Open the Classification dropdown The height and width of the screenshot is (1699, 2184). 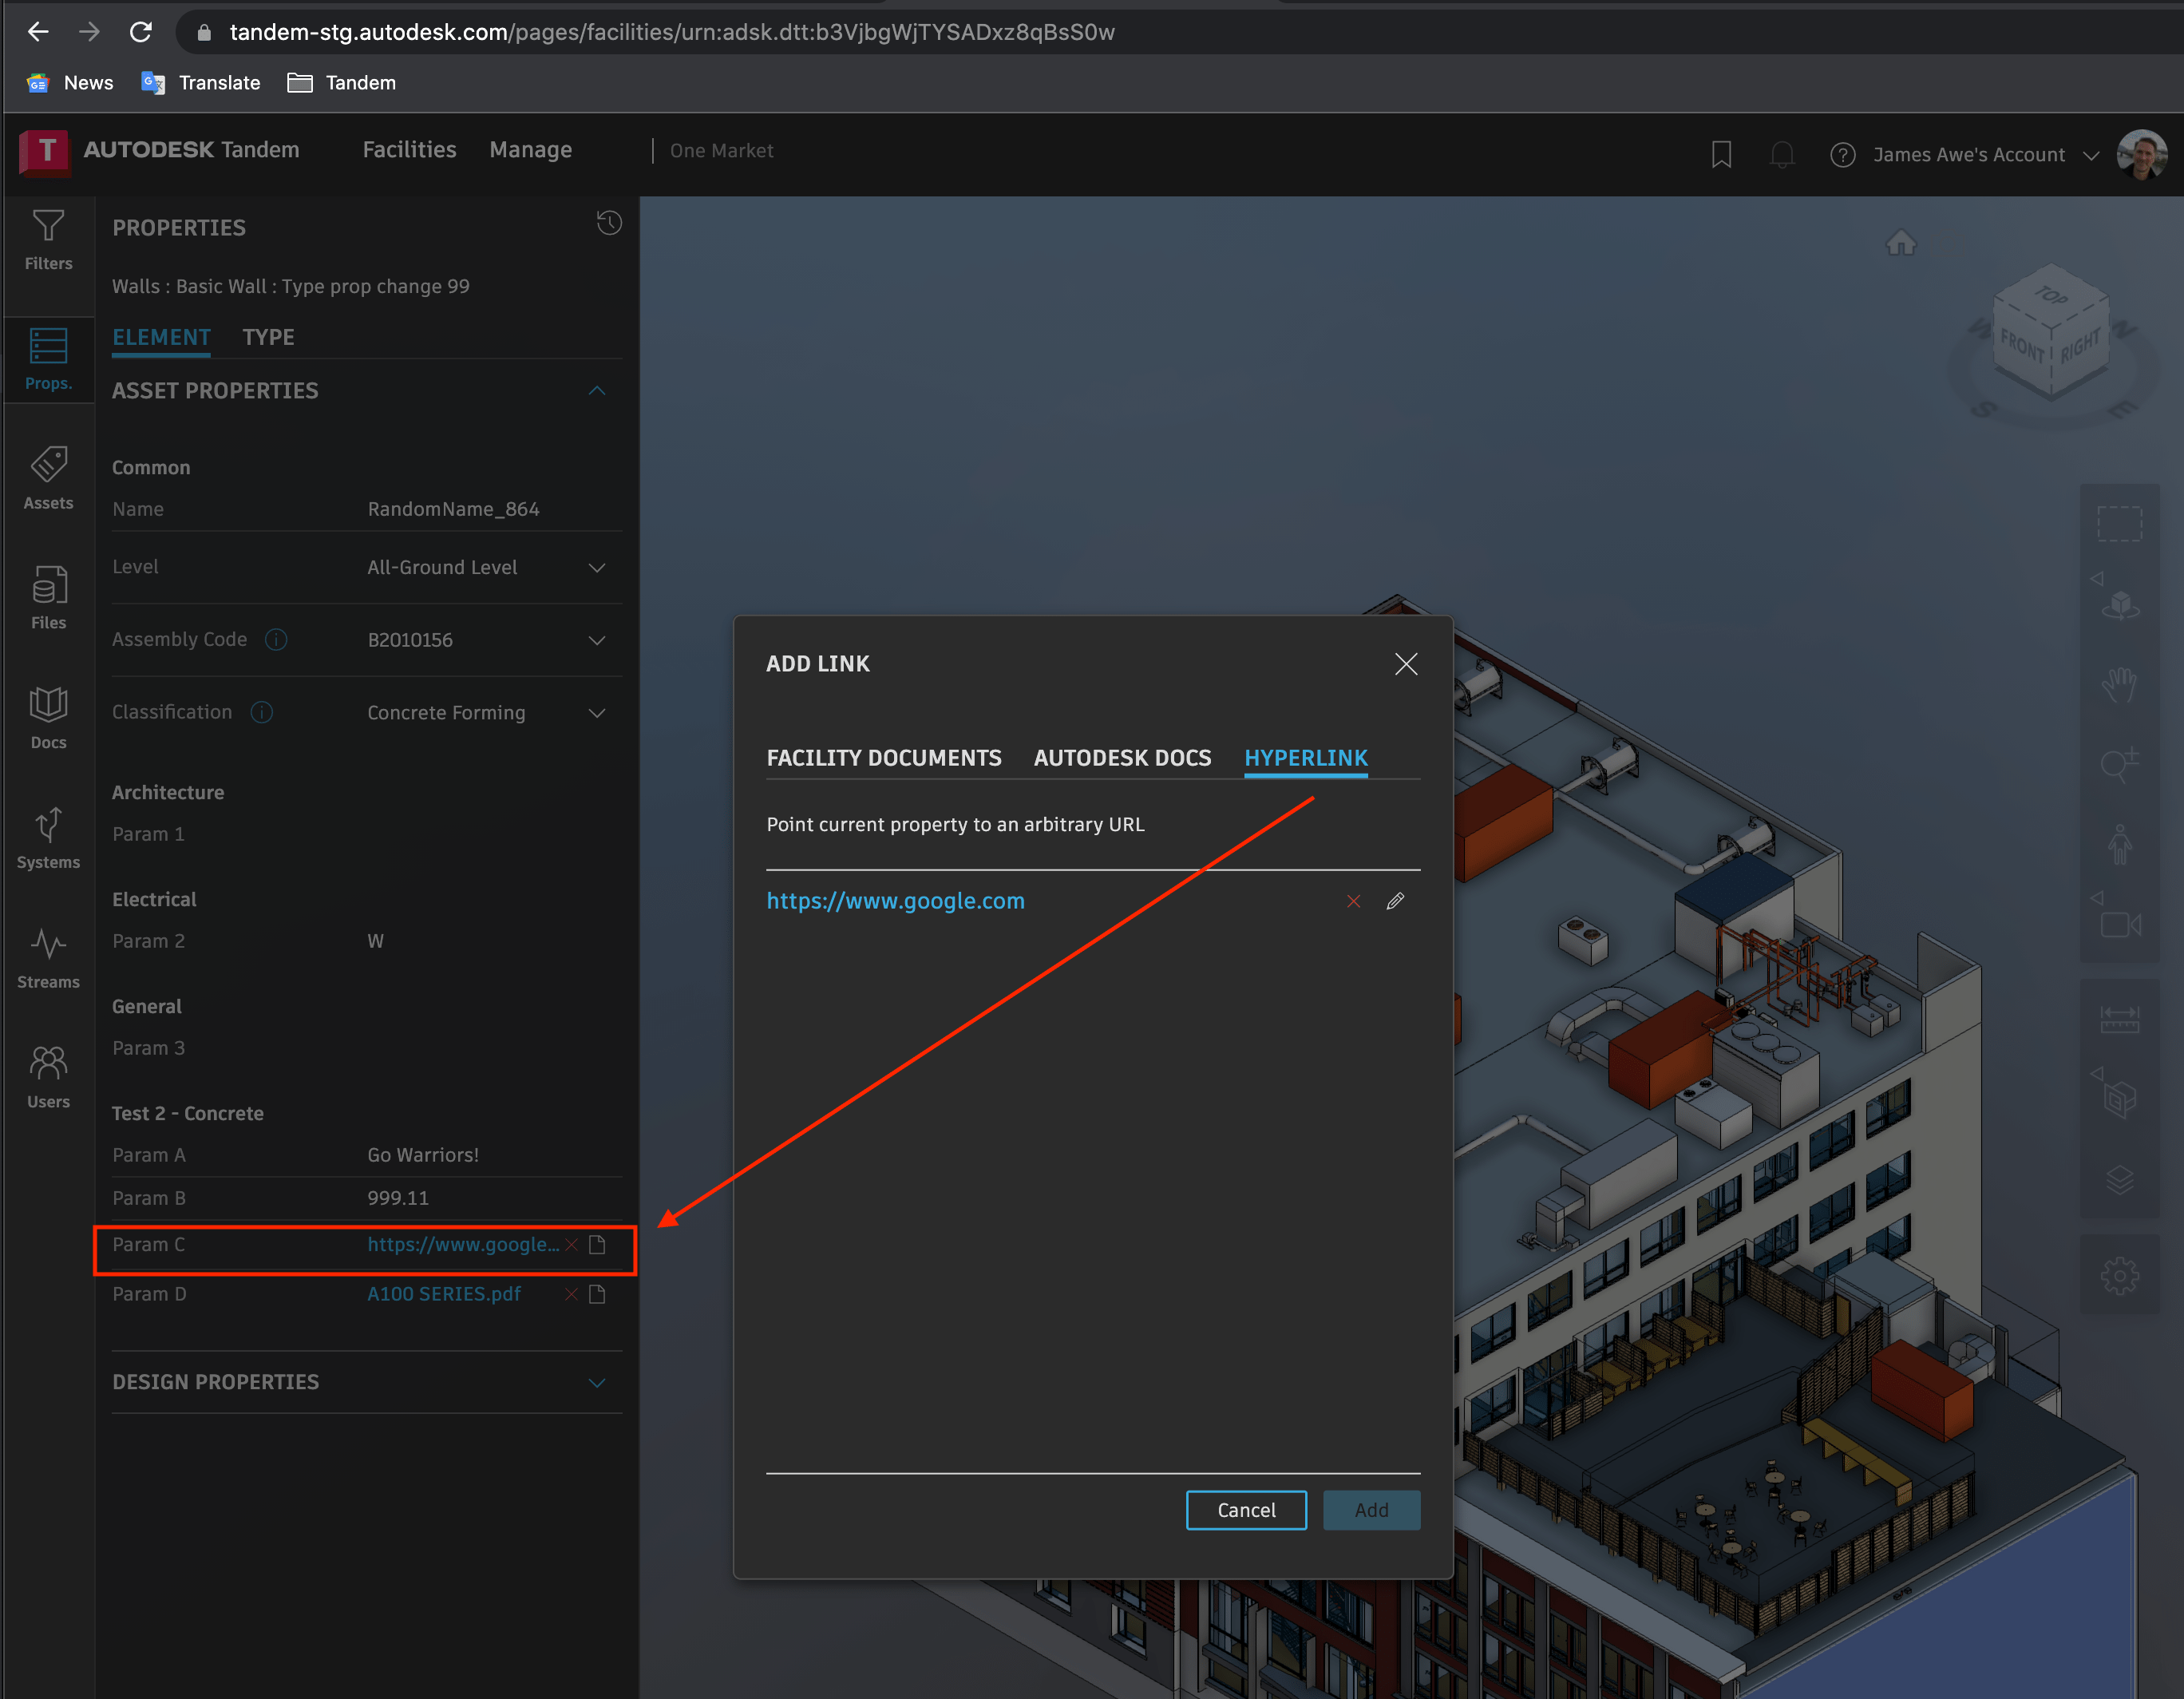597,713
